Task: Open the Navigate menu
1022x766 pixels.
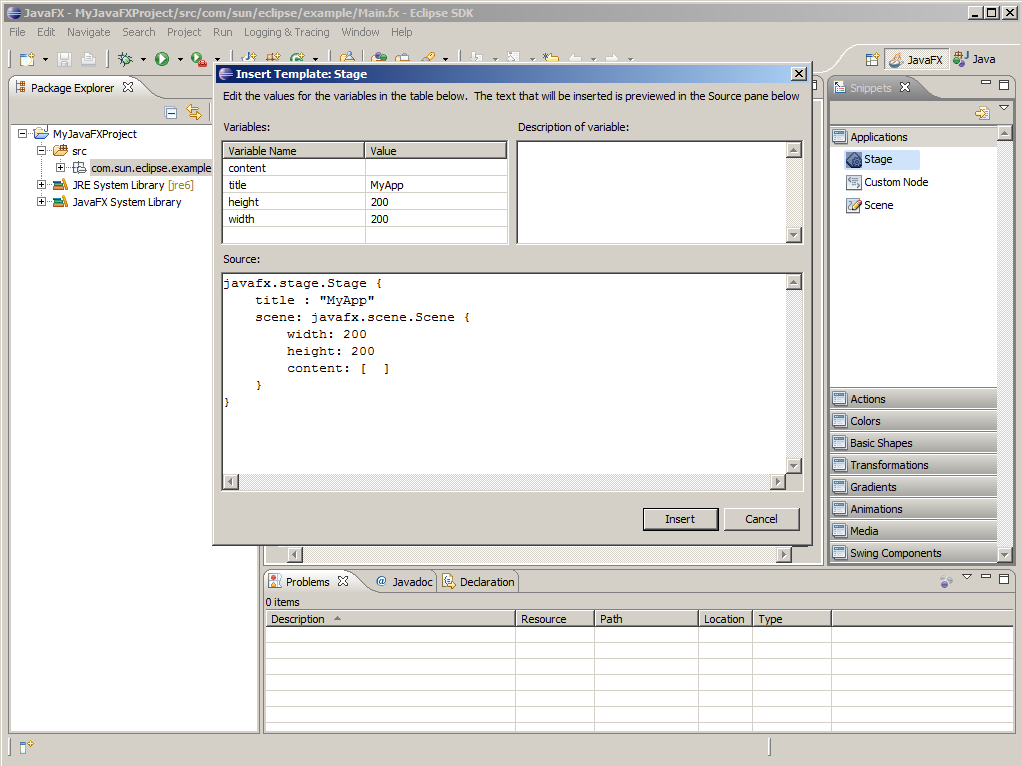Action: (88, 32)
